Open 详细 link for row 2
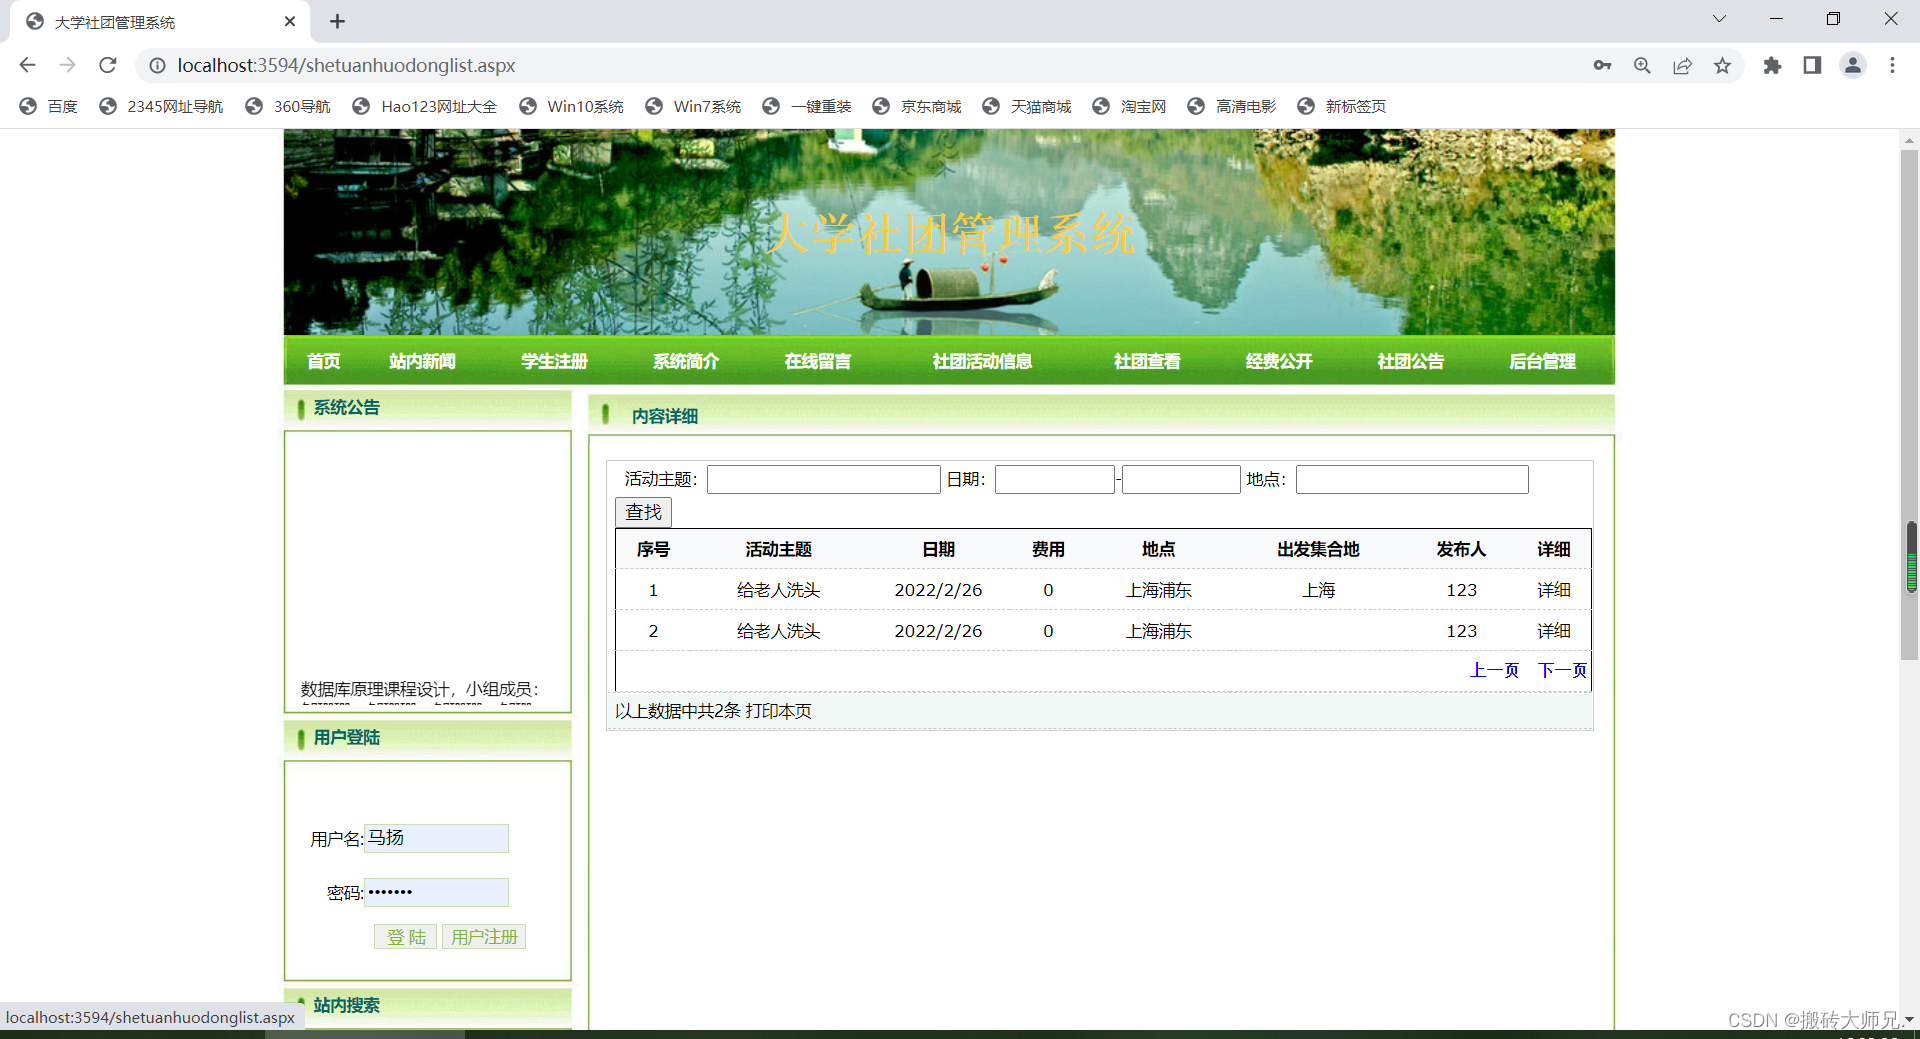The height and width of the screenshot is (1039, 1920). click(1554, 631)
